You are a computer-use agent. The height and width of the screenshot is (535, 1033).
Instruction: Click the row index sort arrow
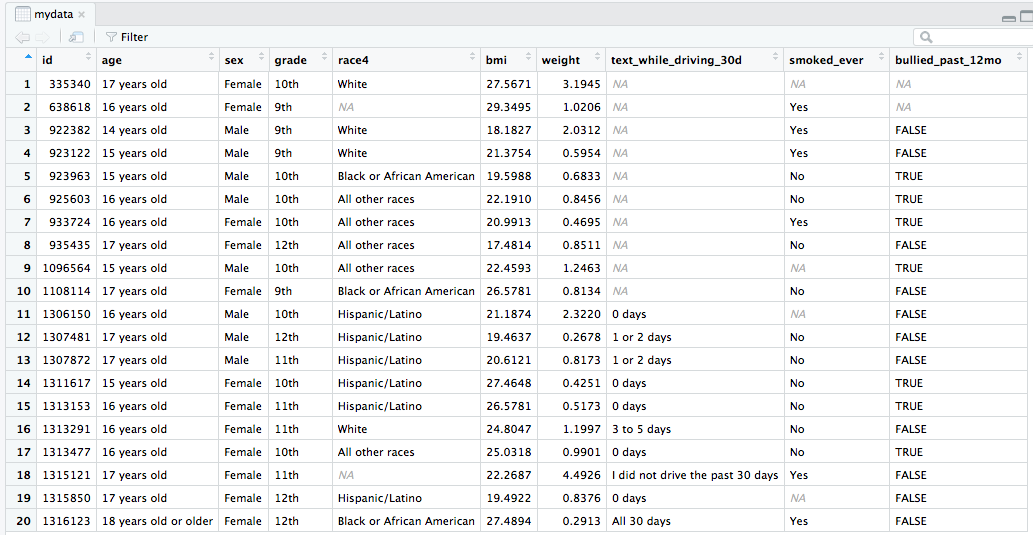27,58
